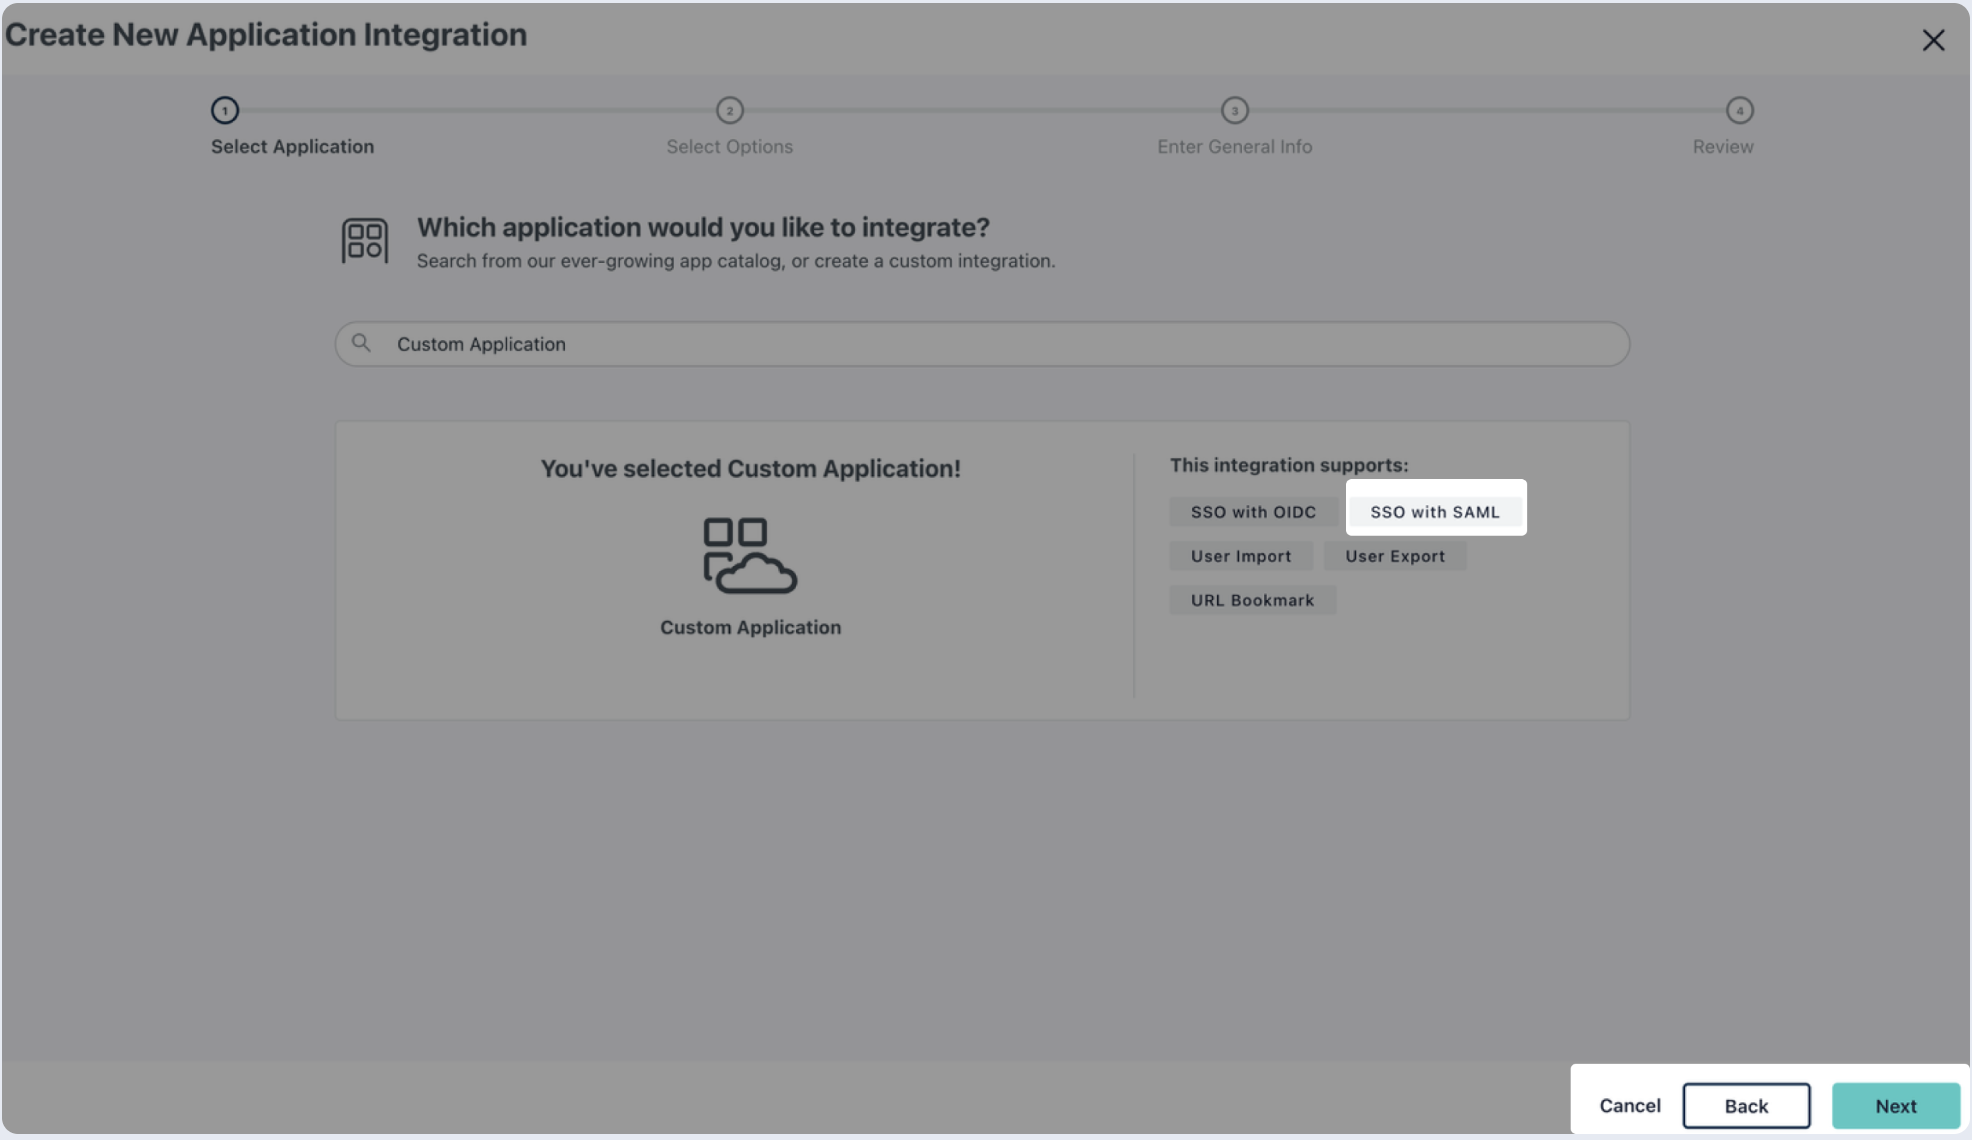The image size is (1972, 1140).
Task: Click step 2 circle Select Options
Action: [730, 110]
